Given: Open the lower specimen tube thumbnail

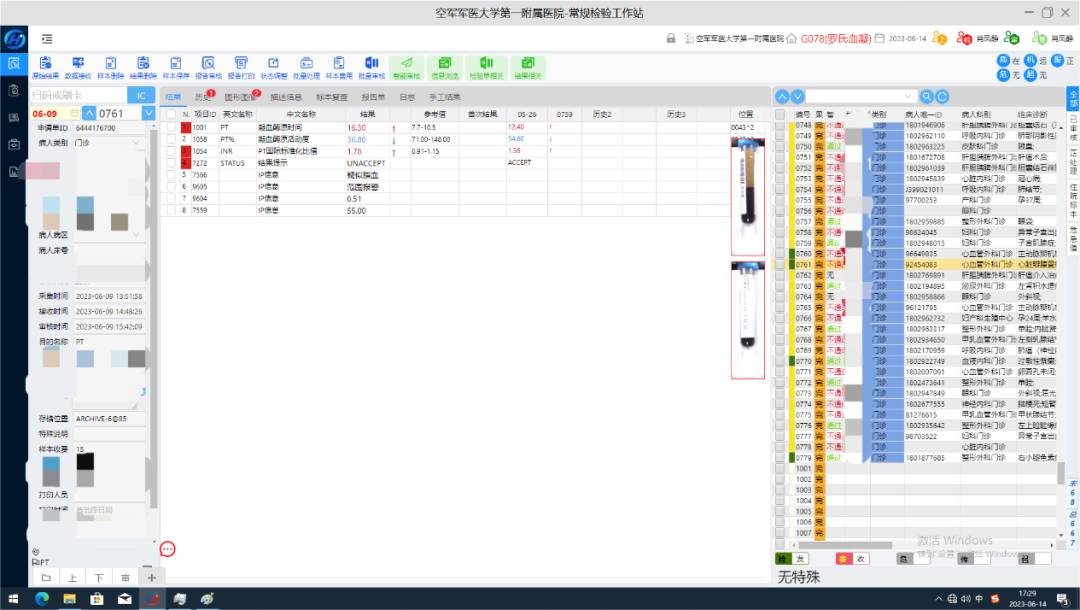Looking at the screenshot, I should click(747, 320).
